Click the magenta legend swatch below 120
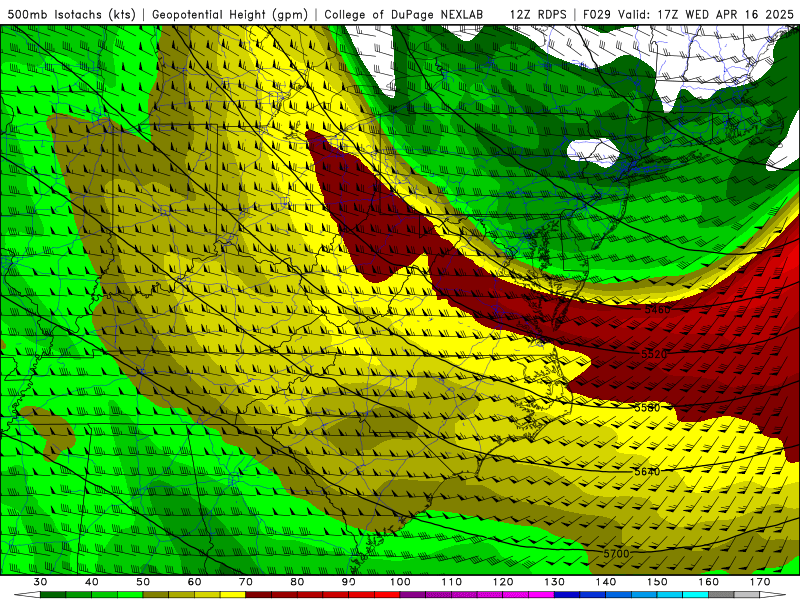This screenshot has height=600, width=800. pos(516,595)
